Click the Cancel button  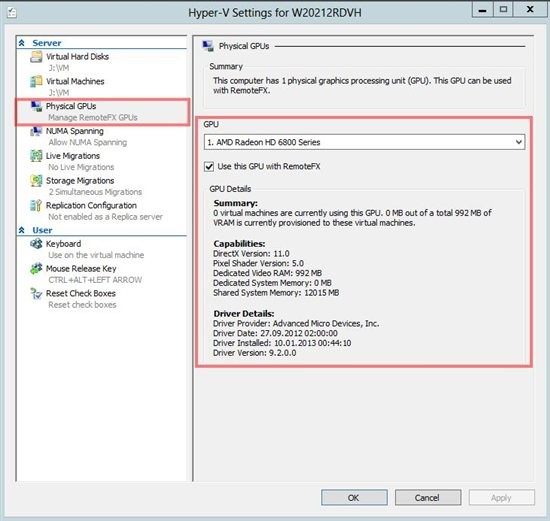pyautogui.click(x=428, y=497)
